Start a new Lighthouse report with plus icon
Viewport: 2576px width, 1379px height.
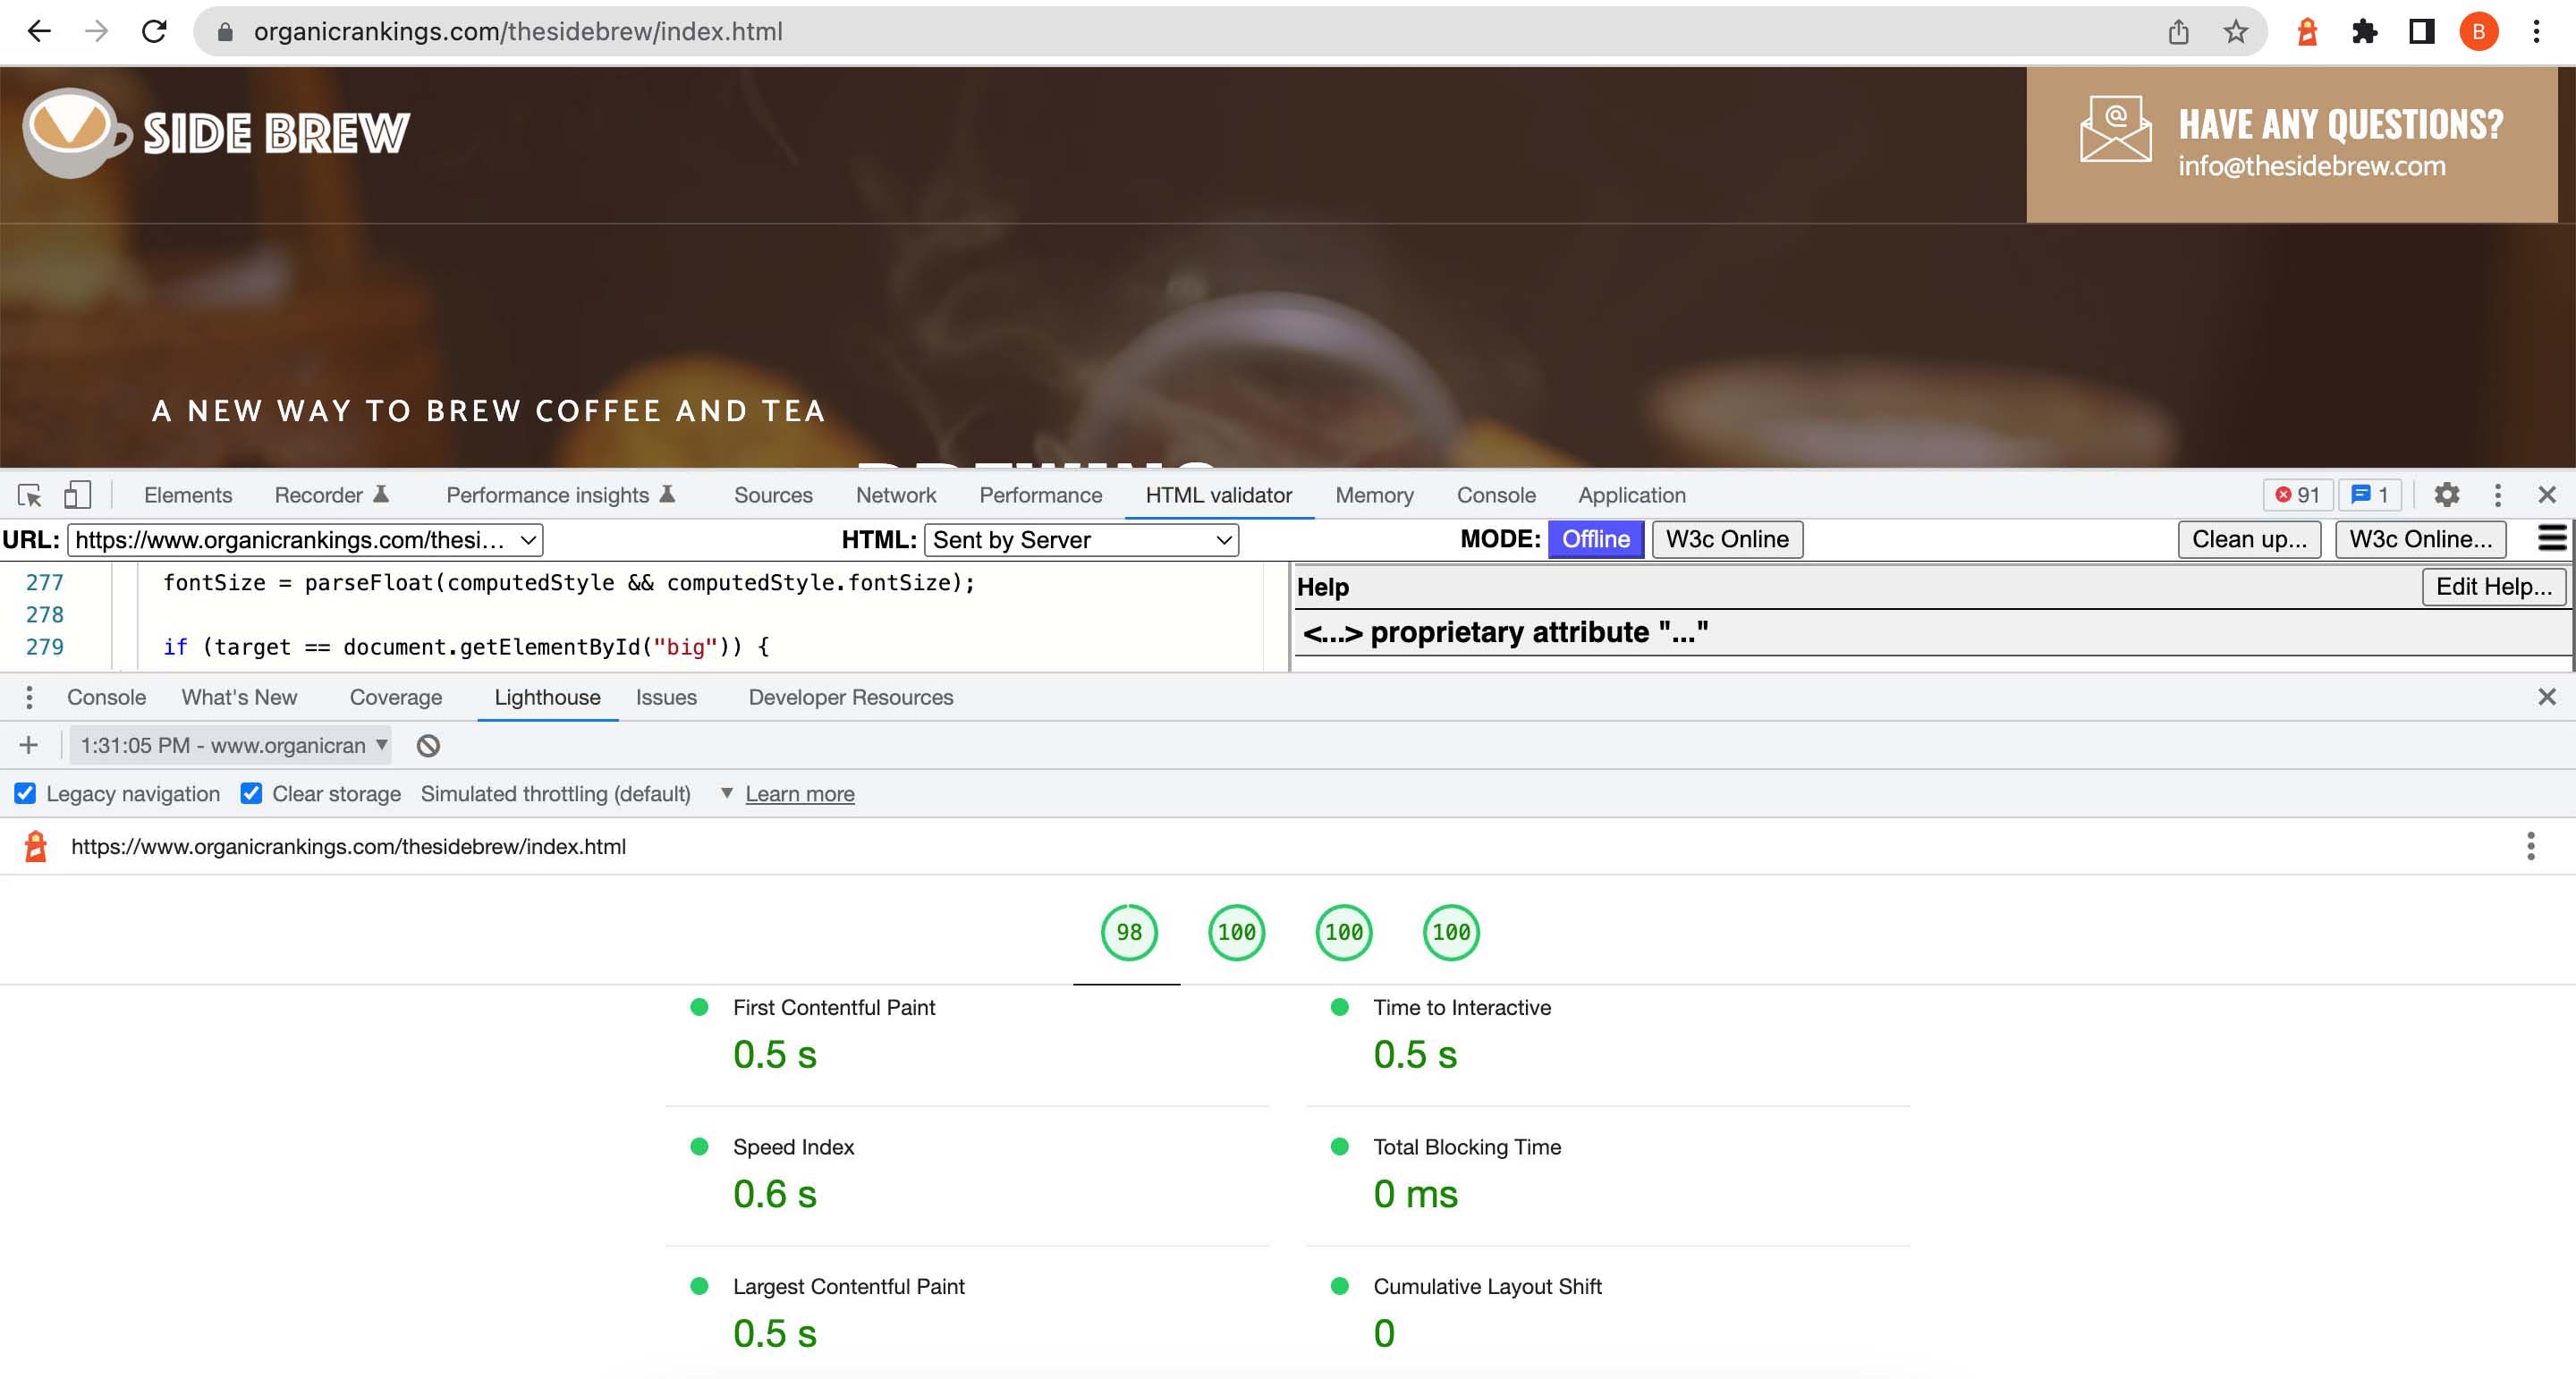[28, 745]
